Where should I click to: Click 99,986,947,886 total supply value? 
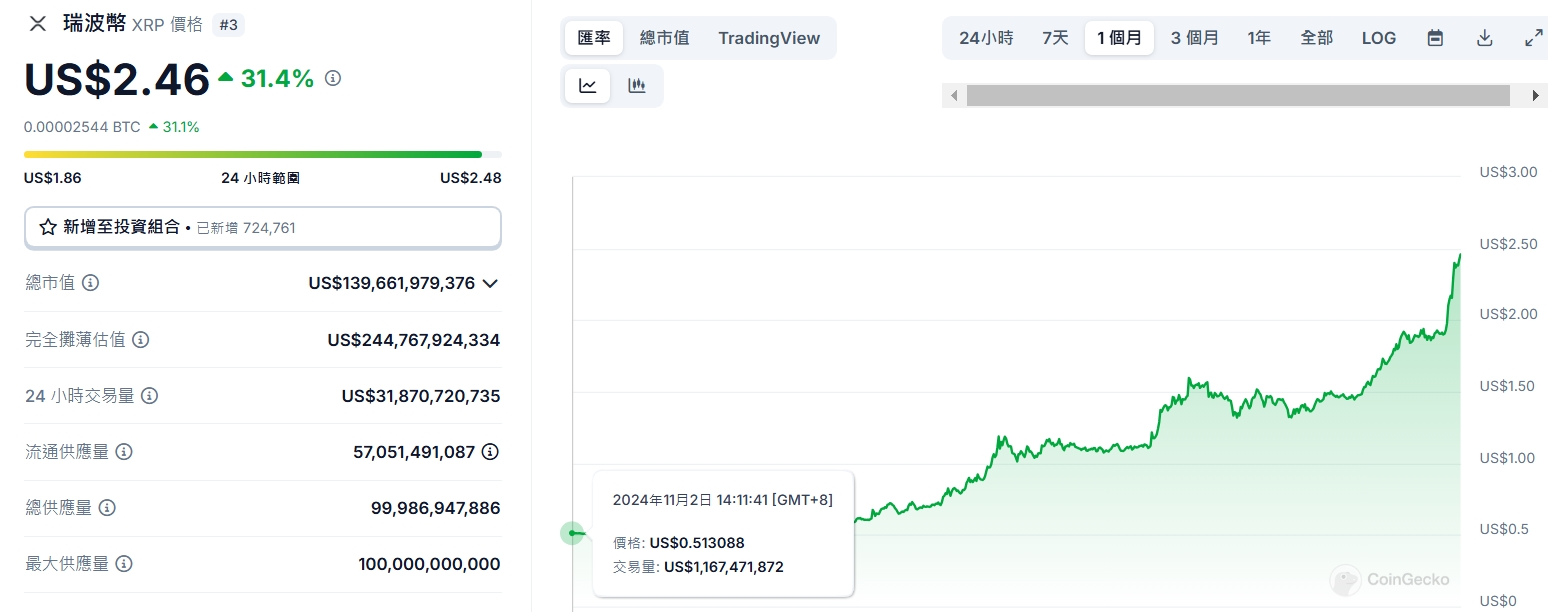coord(436,508)
